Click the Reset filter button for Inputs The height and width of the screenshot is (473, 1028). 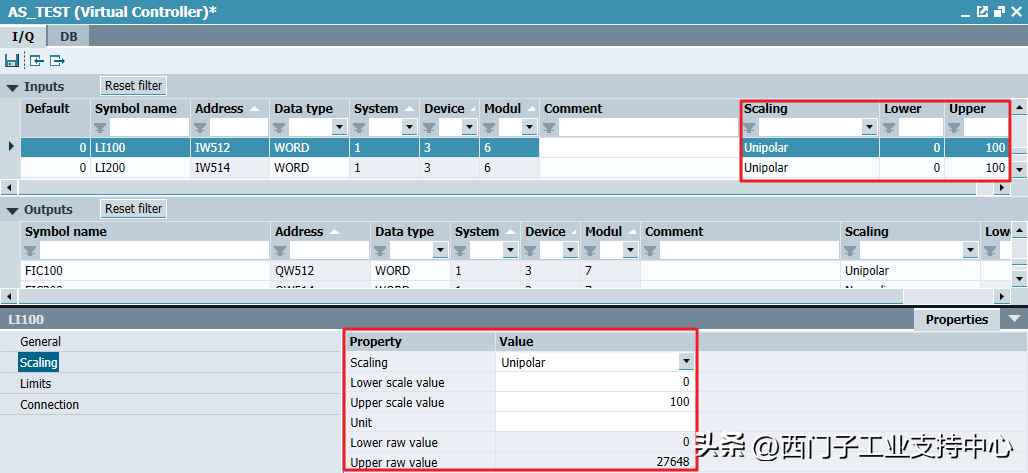[134, 86]
